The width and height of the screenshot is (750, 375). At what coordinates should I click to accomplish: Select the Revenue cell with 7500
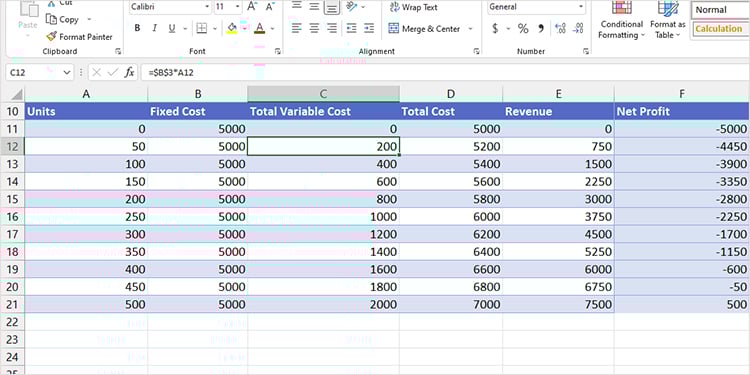pos(558,304)
